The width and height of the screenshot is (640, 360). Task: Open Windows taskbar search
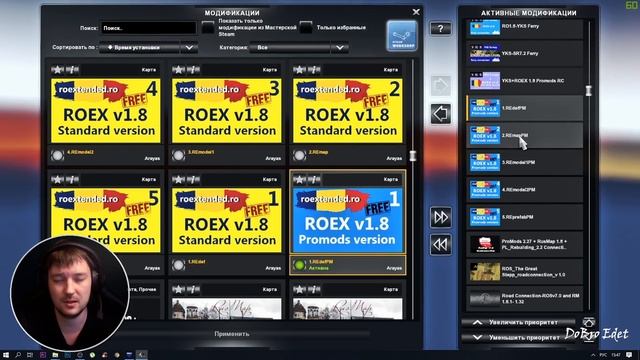click(18, 355)
